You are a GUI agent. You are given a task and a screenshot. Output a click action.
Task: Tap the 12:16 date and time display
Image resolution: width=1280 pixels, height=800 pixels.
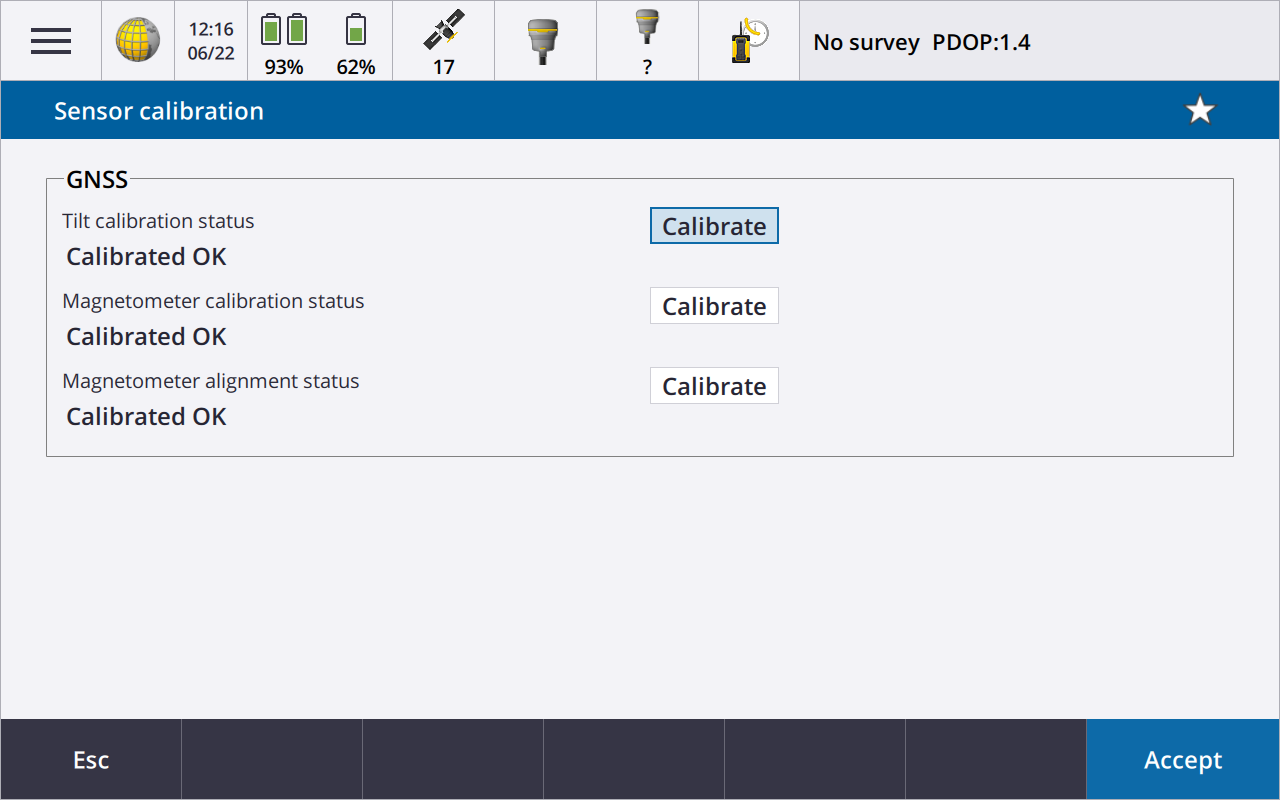click(x=211, y=41)
